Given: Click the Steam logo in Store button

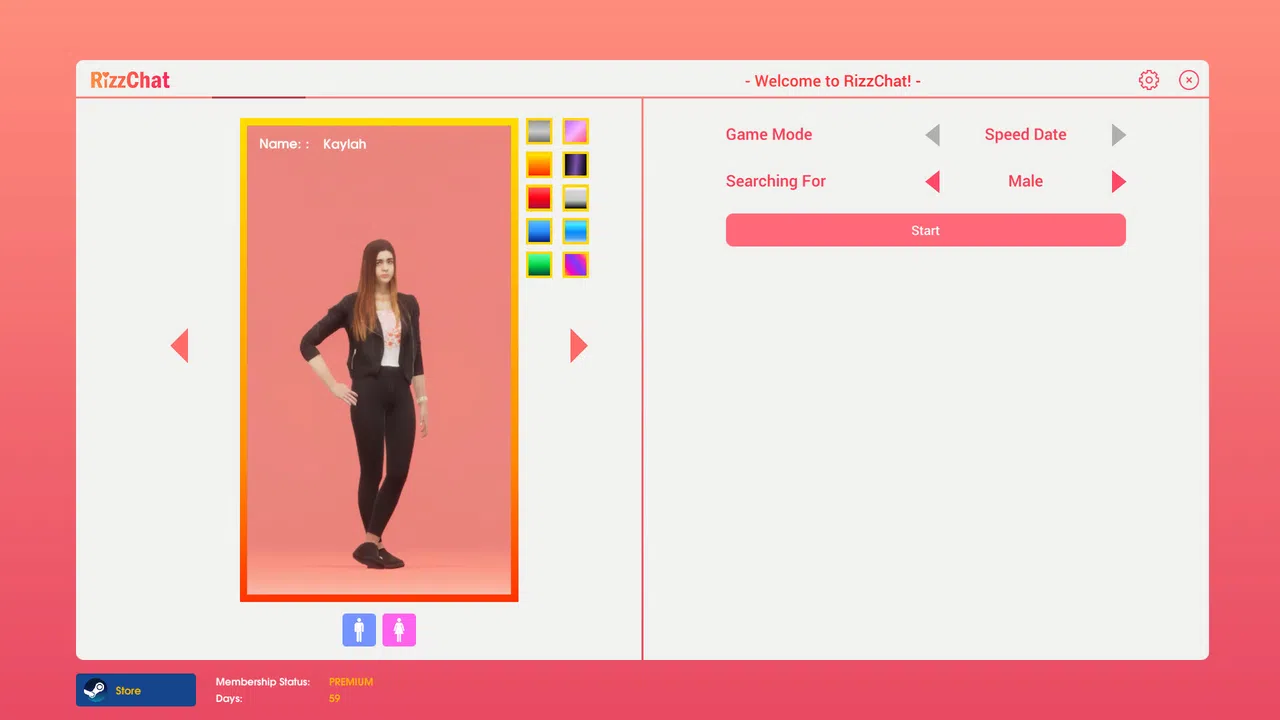Looking at the screenshot, I should click(x=95, y=690).
